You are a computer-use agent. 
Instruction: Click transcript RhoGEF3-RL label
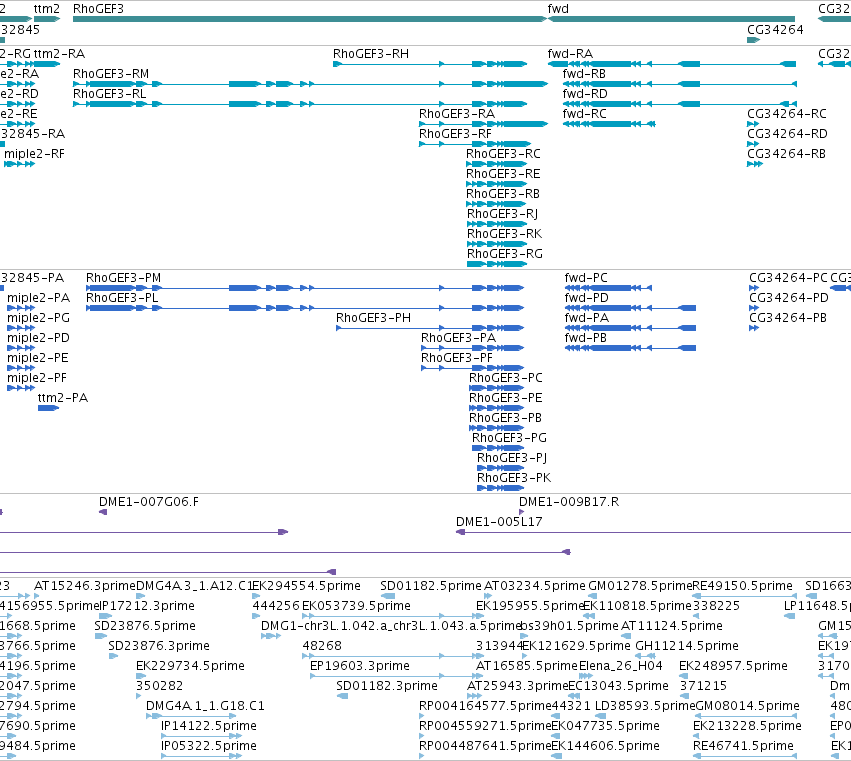[x=110, y=94]
